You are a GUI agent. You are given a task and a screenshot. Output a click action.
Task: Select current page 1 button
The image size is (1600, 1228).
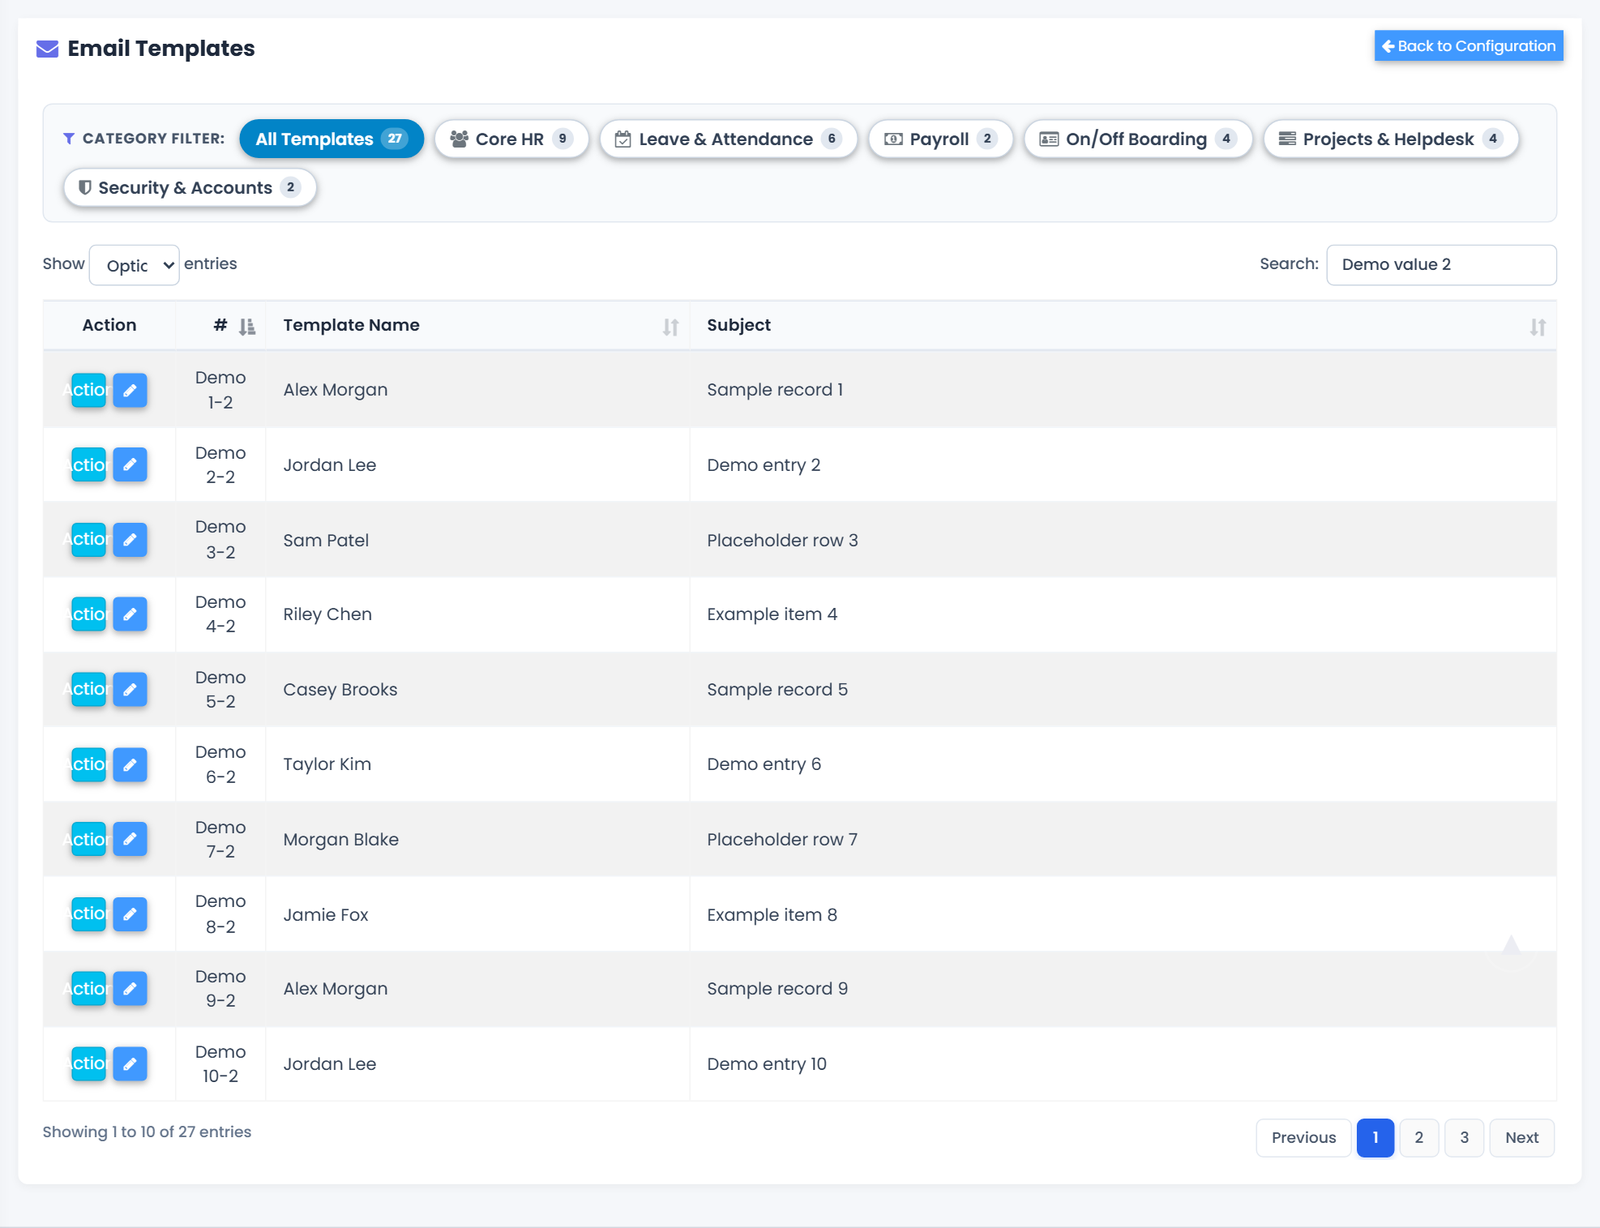click(x=1375, y=1138)
